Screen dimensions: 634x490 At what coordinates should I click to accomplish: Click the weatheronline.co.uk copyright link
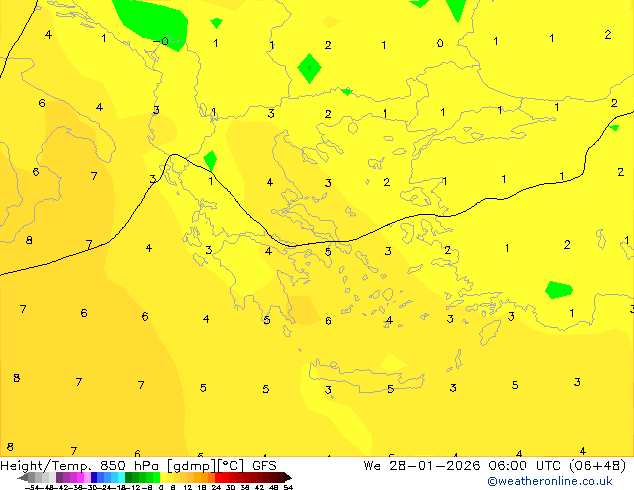549,481
